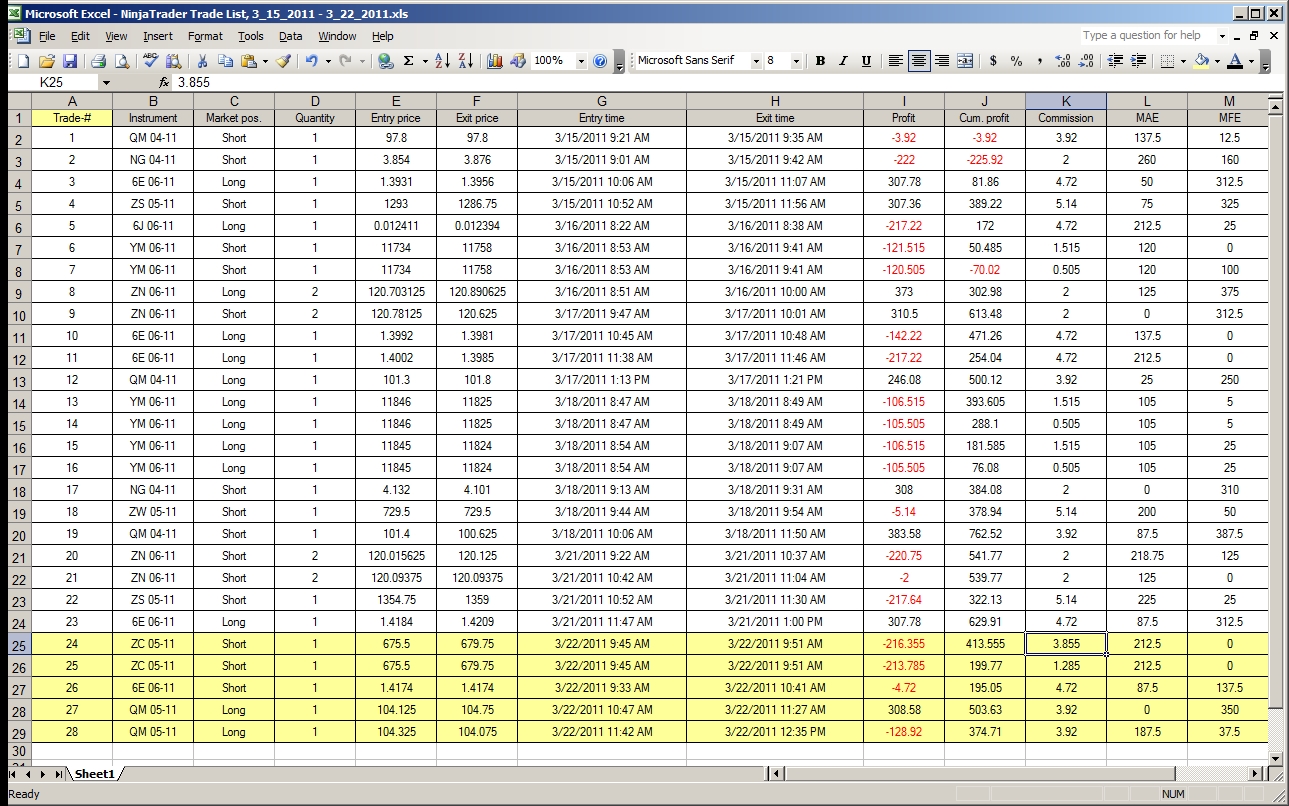Apply the yellow fill color
Screen dimensions: 1289x806
point(1201,61)
